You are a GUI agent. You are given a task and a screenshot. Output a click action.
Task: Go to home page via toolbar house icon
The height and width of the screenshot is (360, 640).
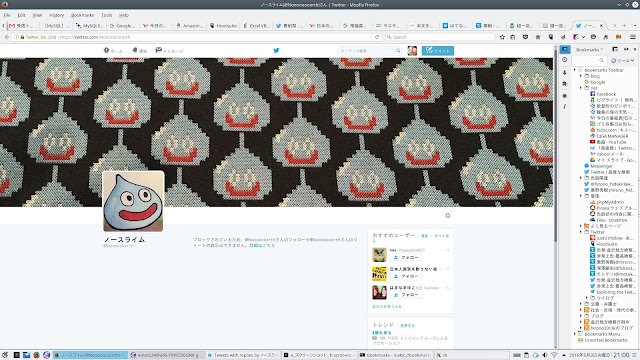[538, 37]
